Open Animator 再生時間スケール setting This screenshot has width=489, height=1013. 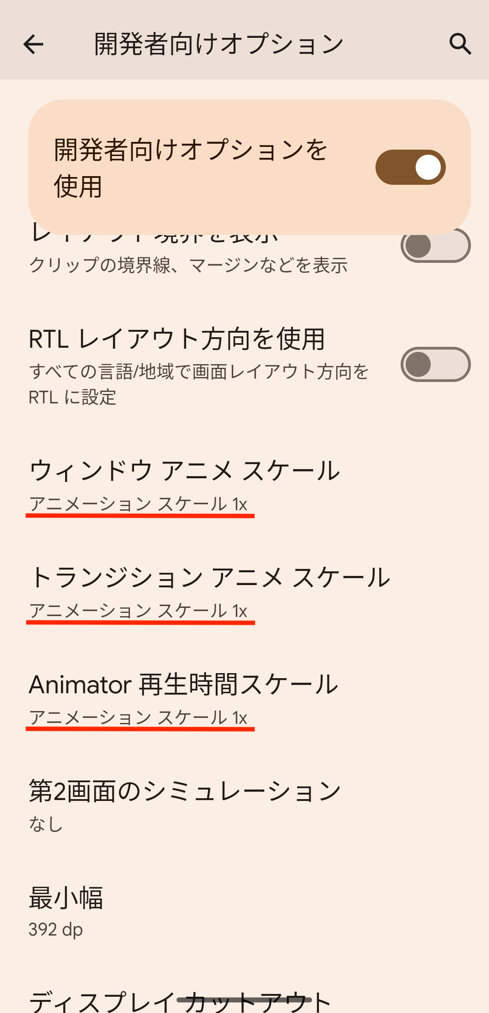244,698
